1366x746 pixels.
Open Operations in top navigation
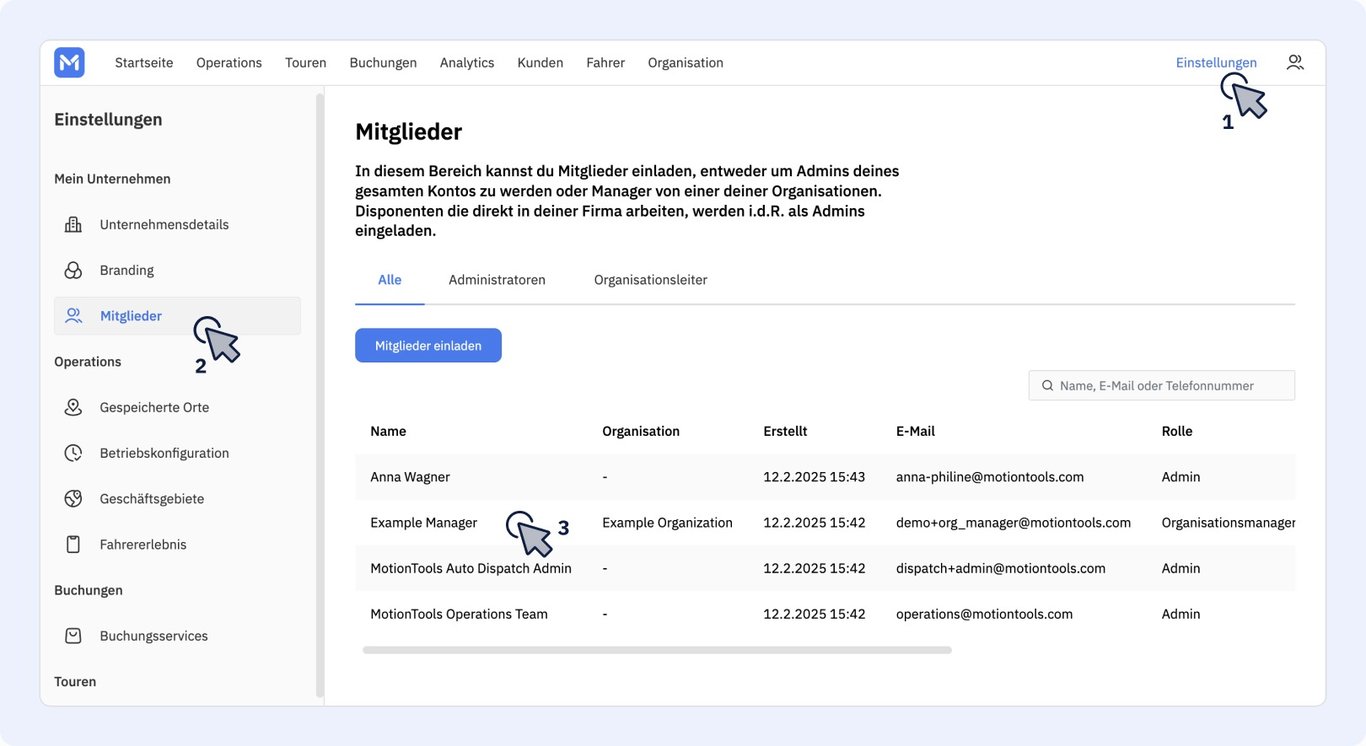coord(229,63)
